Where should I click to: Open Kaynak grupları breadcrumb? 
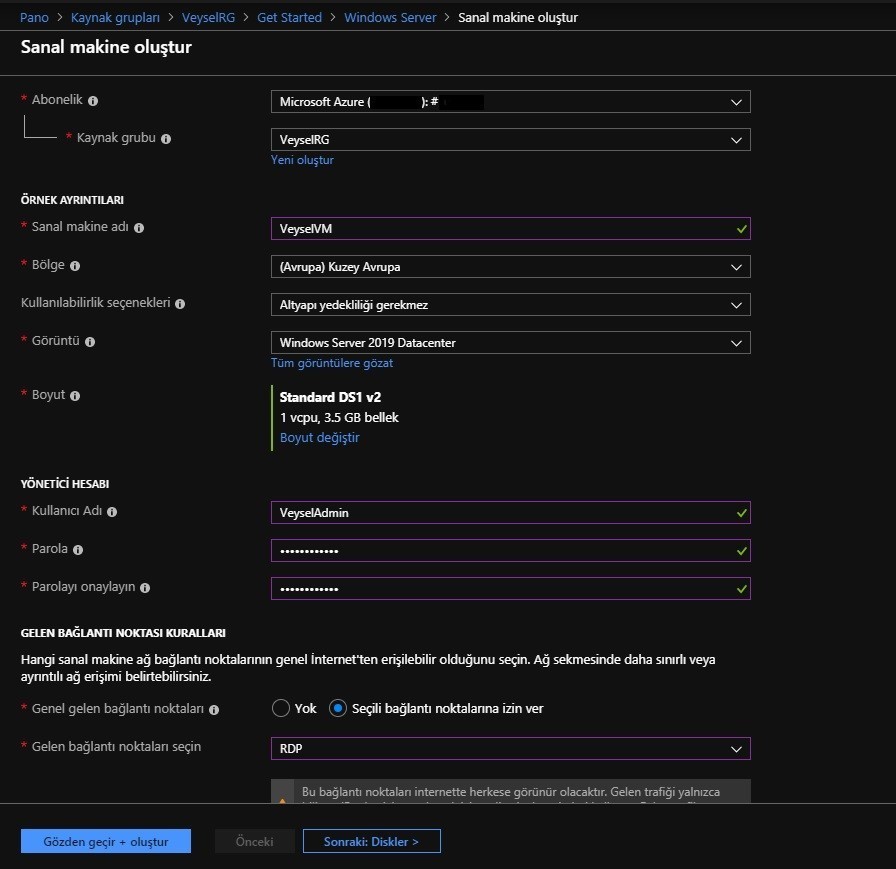pyautogui.click(x=115, y=18)
